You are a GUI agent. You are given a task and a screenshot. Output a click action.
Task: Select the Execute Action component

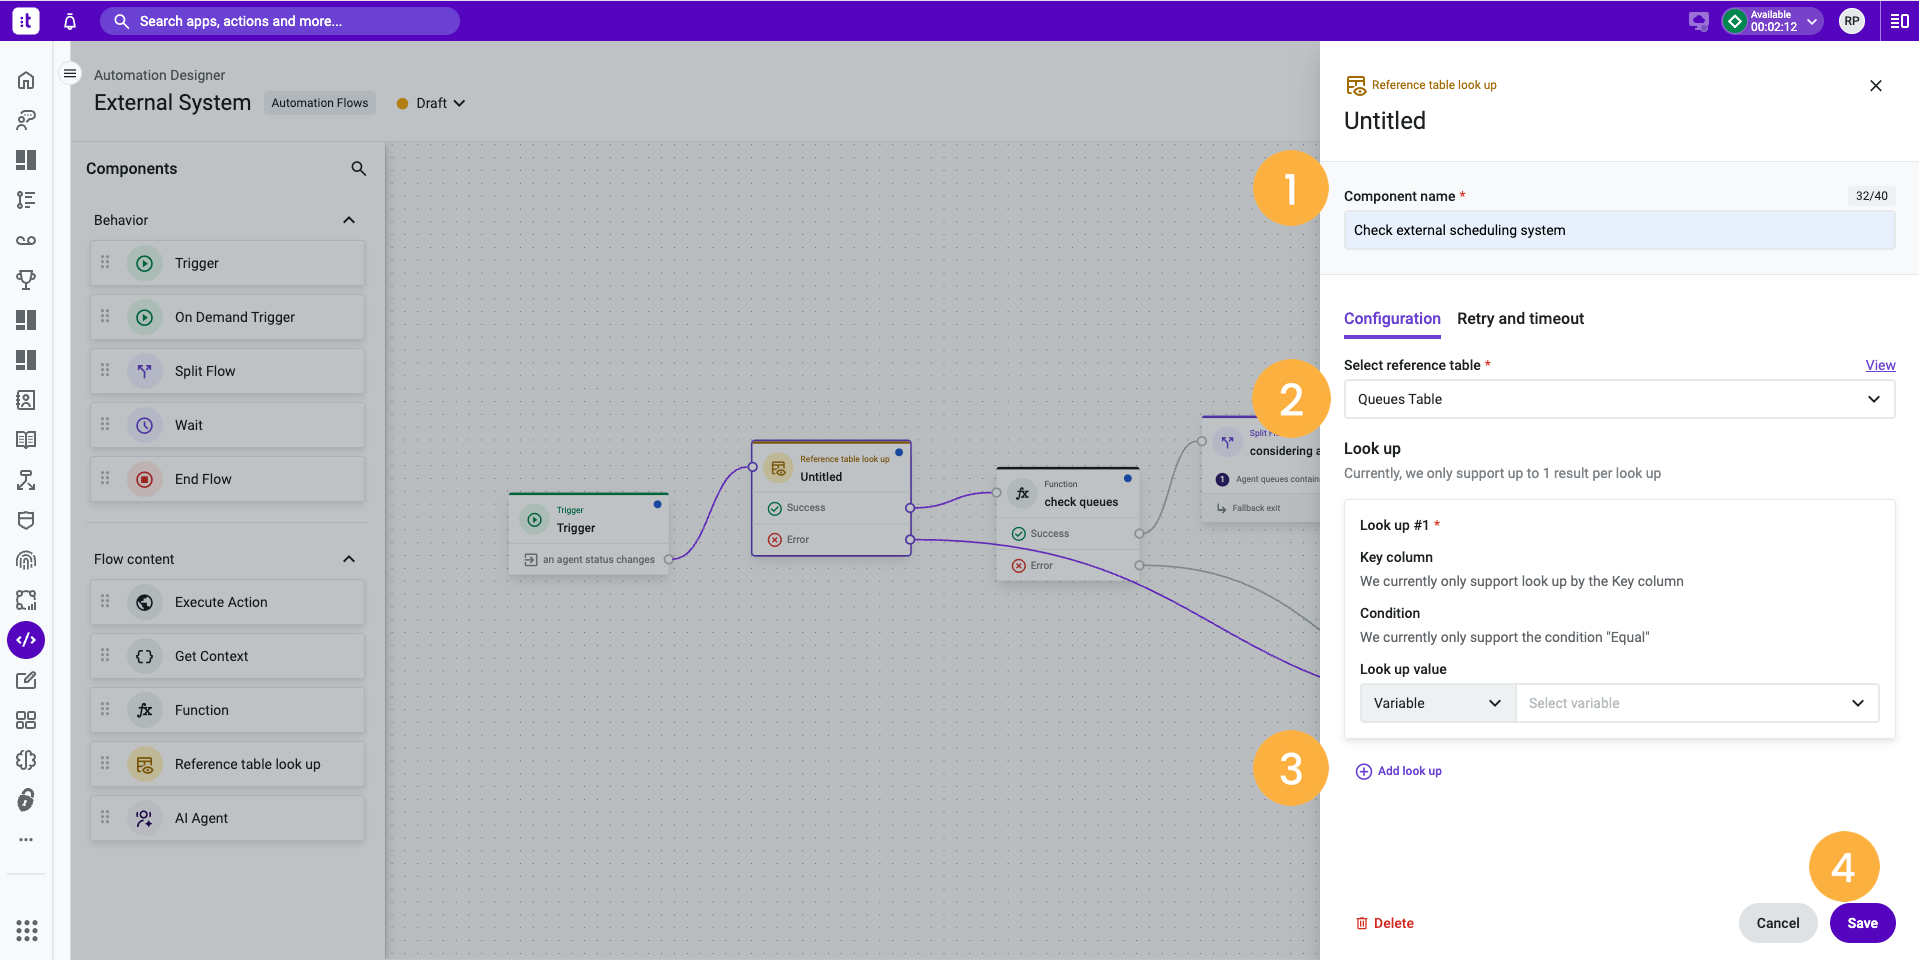[227, 602]
